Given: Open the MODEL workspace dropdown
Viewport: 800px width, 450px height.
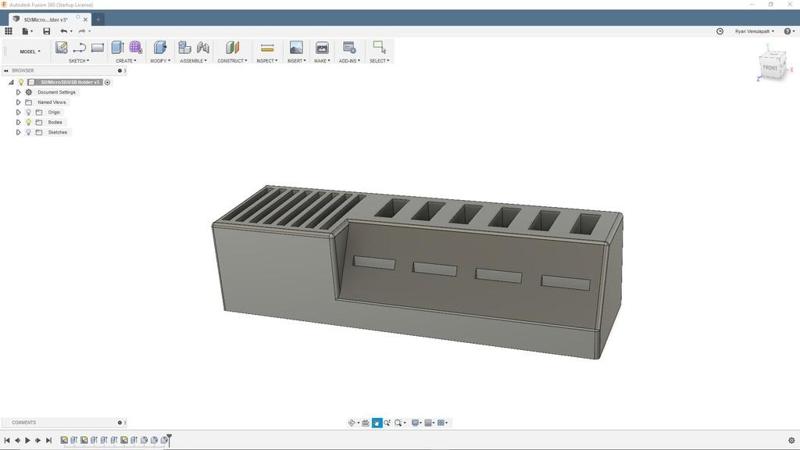Looking at the screenshot, I should pyautogui.click(x=30, y=52).
